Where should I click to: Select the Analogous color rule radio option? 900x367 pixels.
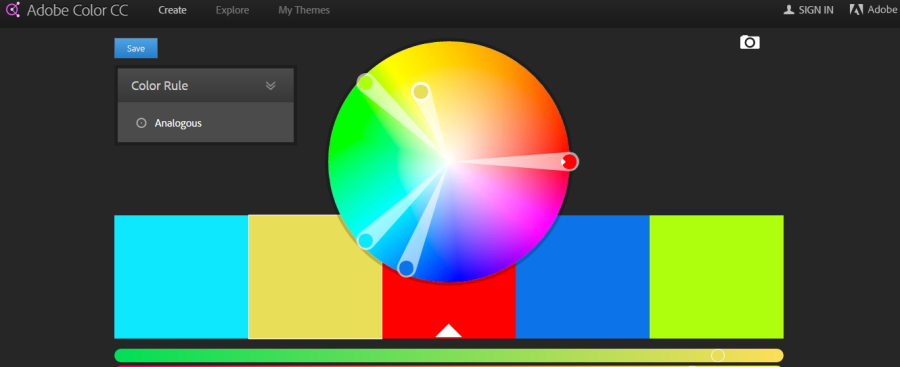pyautogui.click(x=141, y=123)
